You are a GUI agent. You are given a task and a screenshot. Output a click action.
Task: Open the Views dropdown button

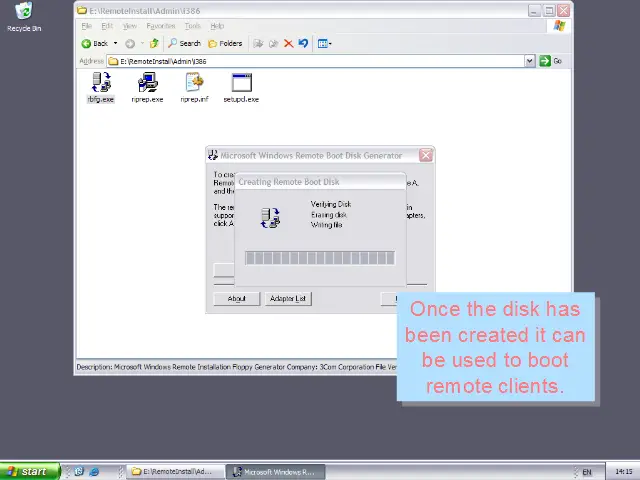(x=324, y=43)
